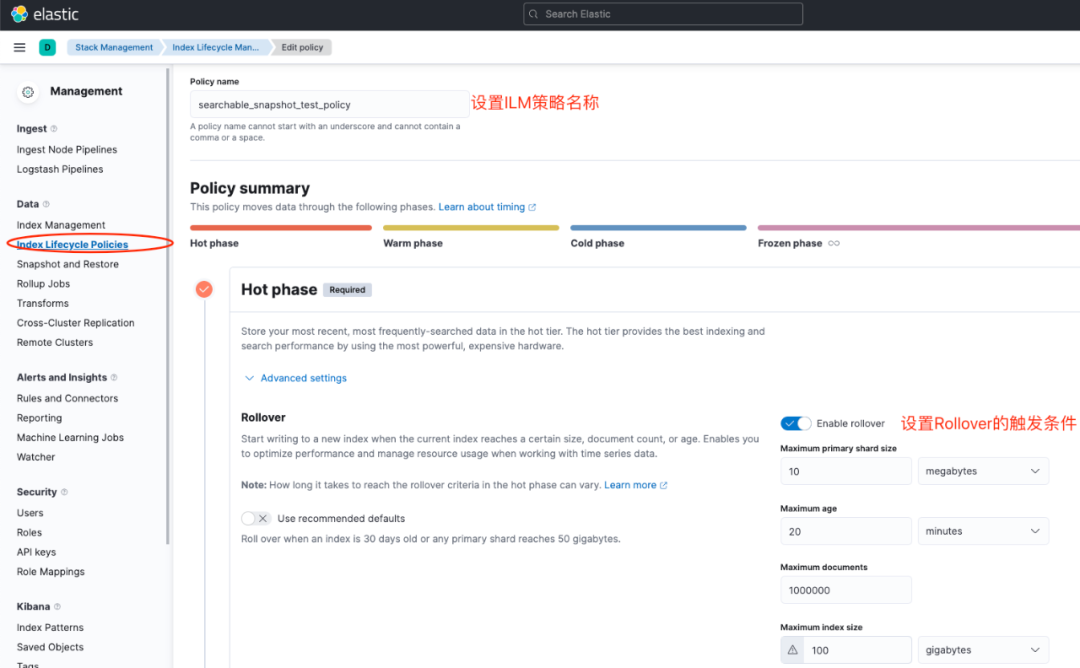Open the megabytes unit dropdown
Screen dimensions: 1080x668
click(x=983, y=471)
